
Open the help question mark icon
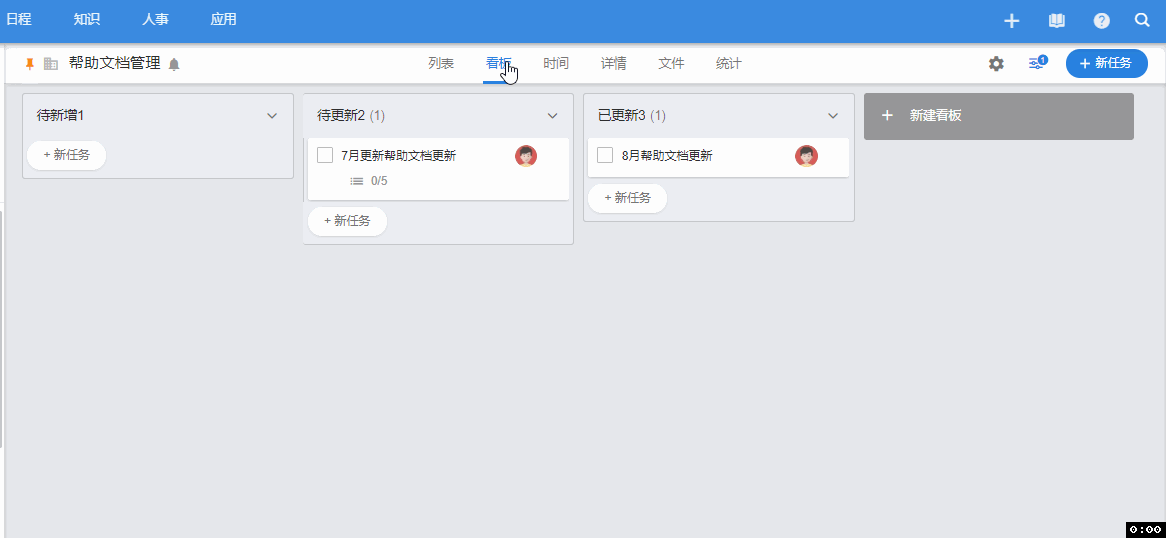click(x=1102, y=21)
